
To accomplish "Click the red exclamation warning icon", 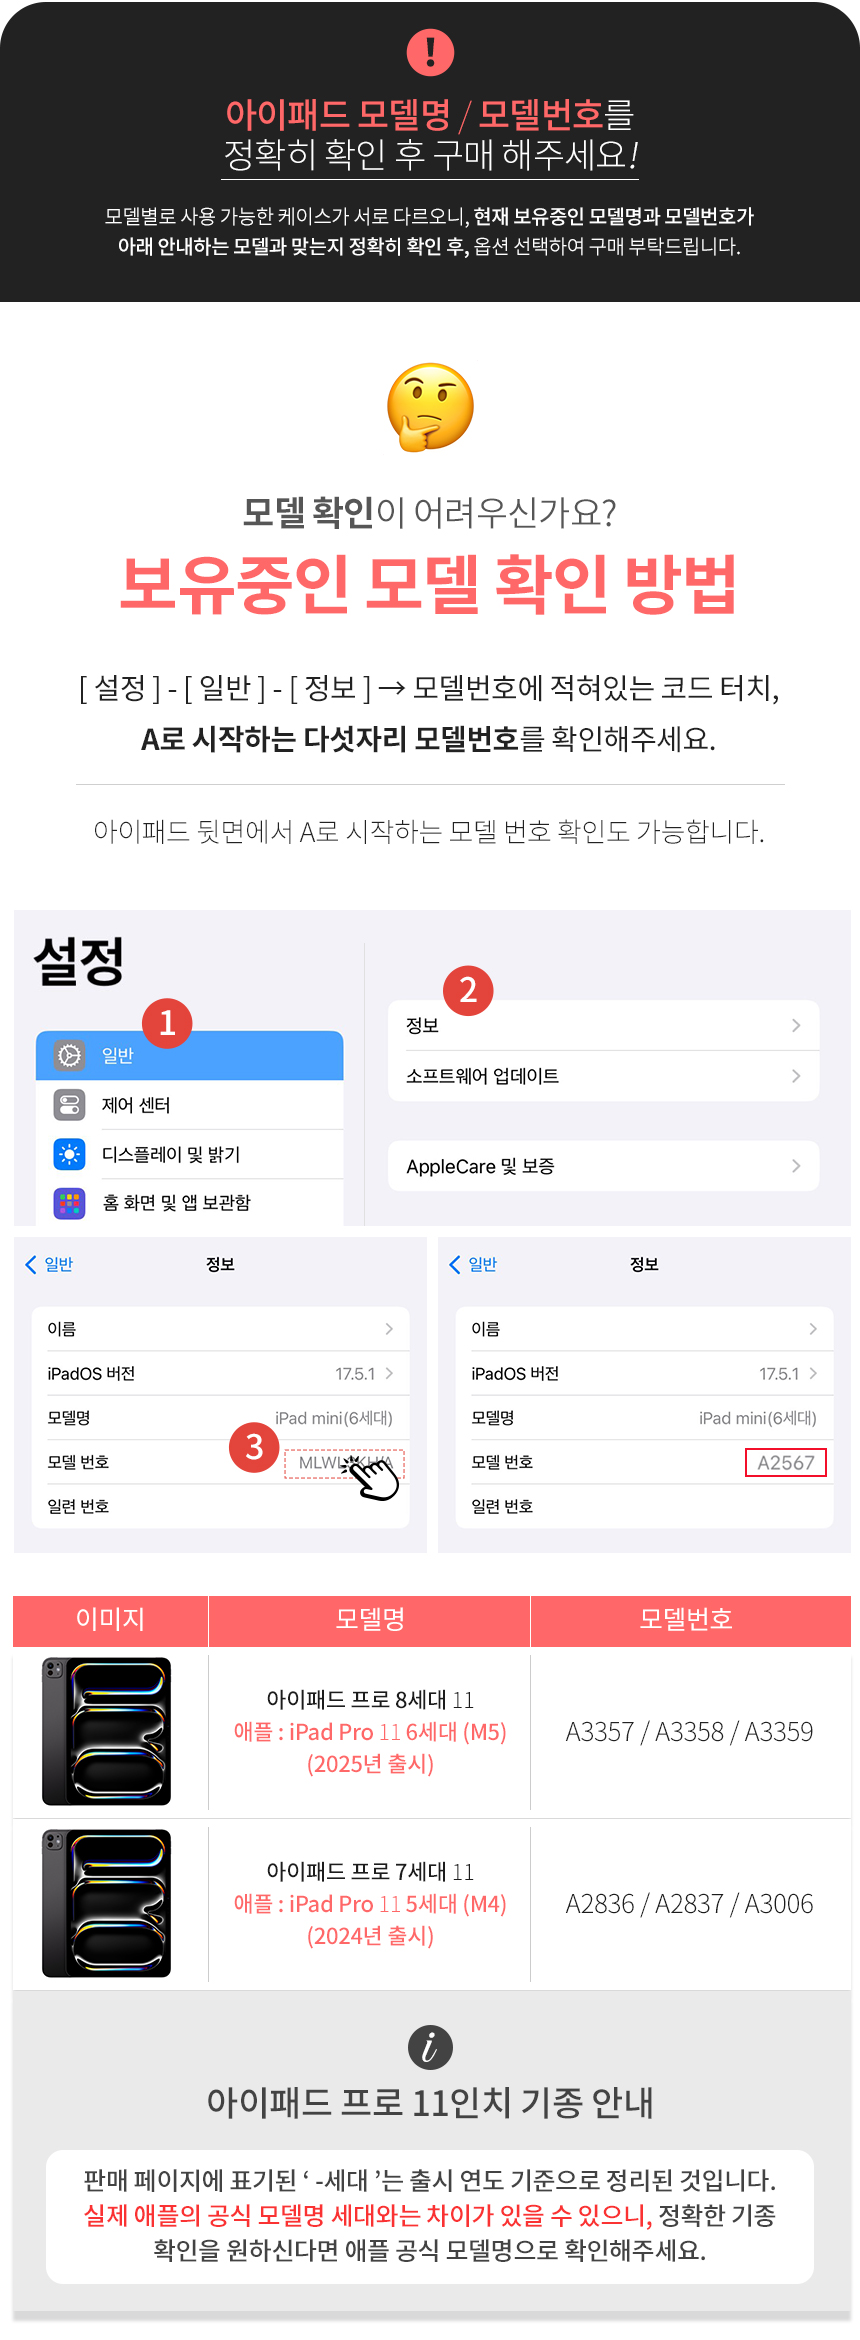I will tap(430, 52).
